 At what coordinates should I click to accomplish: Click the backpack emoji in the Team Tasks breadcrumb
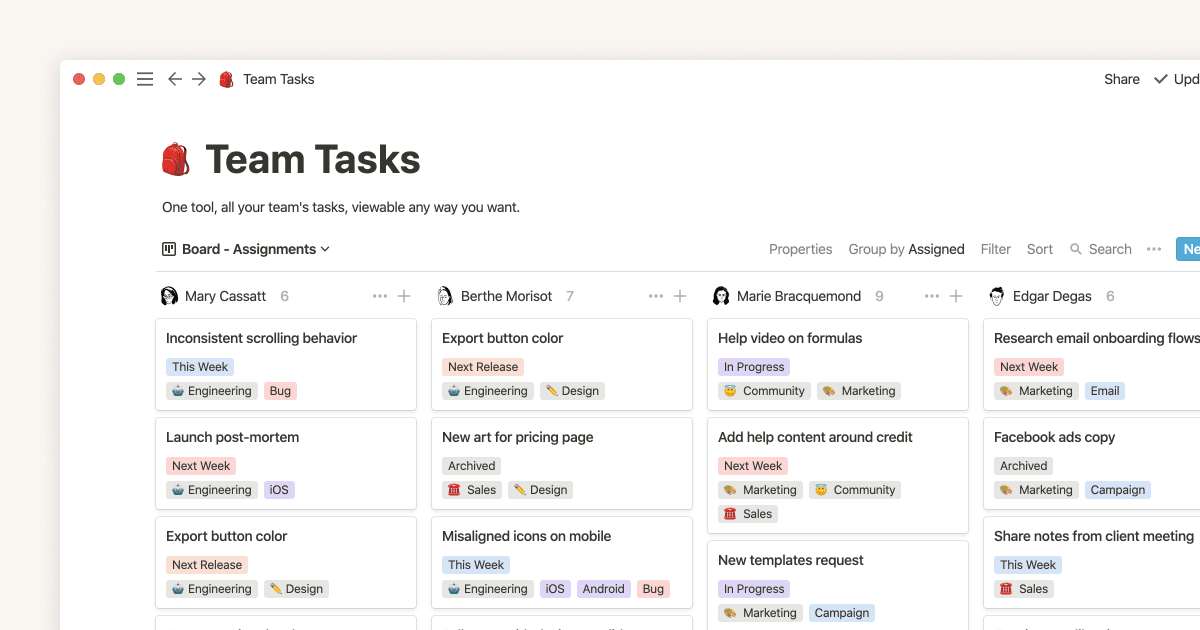(225, 78)
